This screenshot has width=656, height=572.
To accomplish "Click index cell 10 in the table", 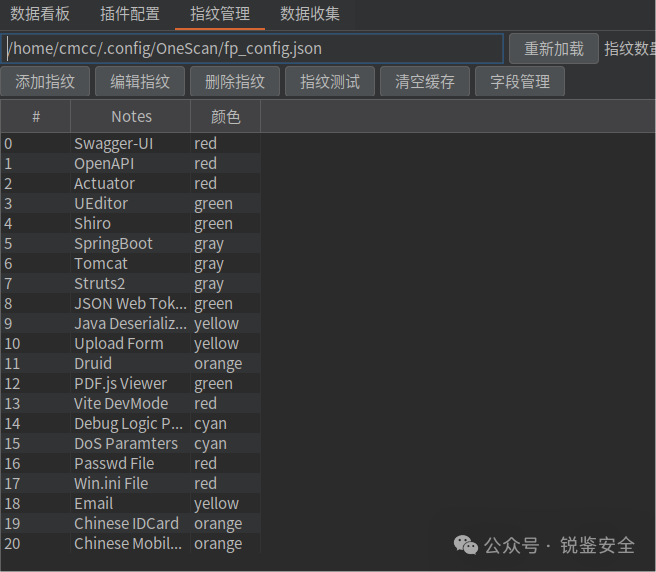I will (x=36, y=344).
